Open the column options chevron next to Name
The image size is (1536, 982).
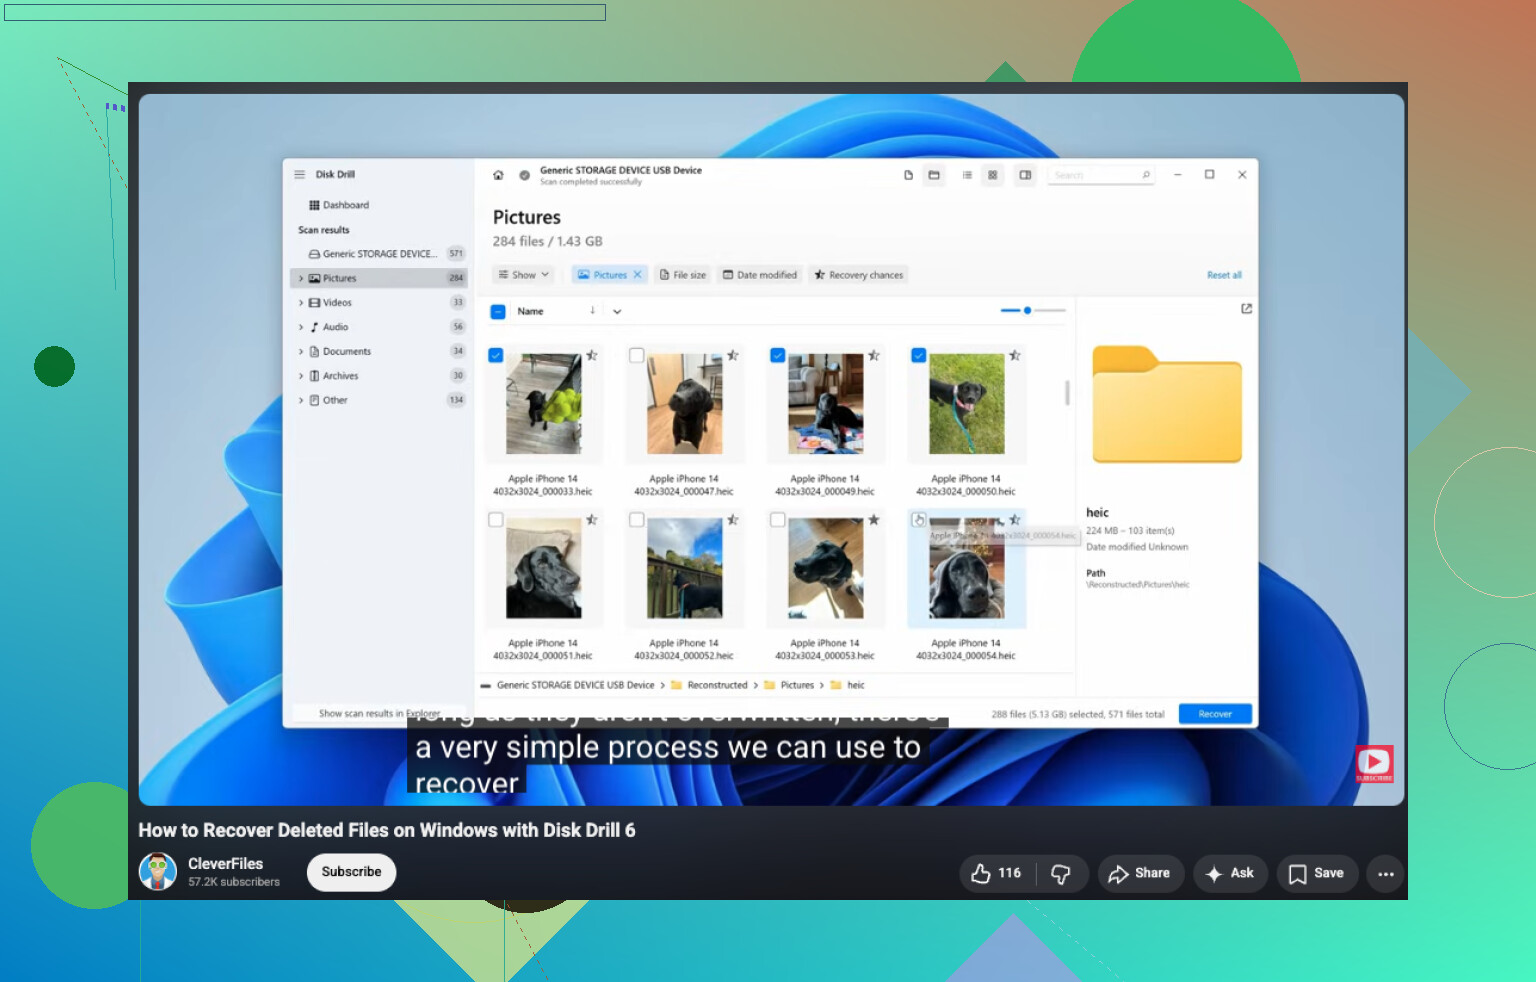pos(617,312)
